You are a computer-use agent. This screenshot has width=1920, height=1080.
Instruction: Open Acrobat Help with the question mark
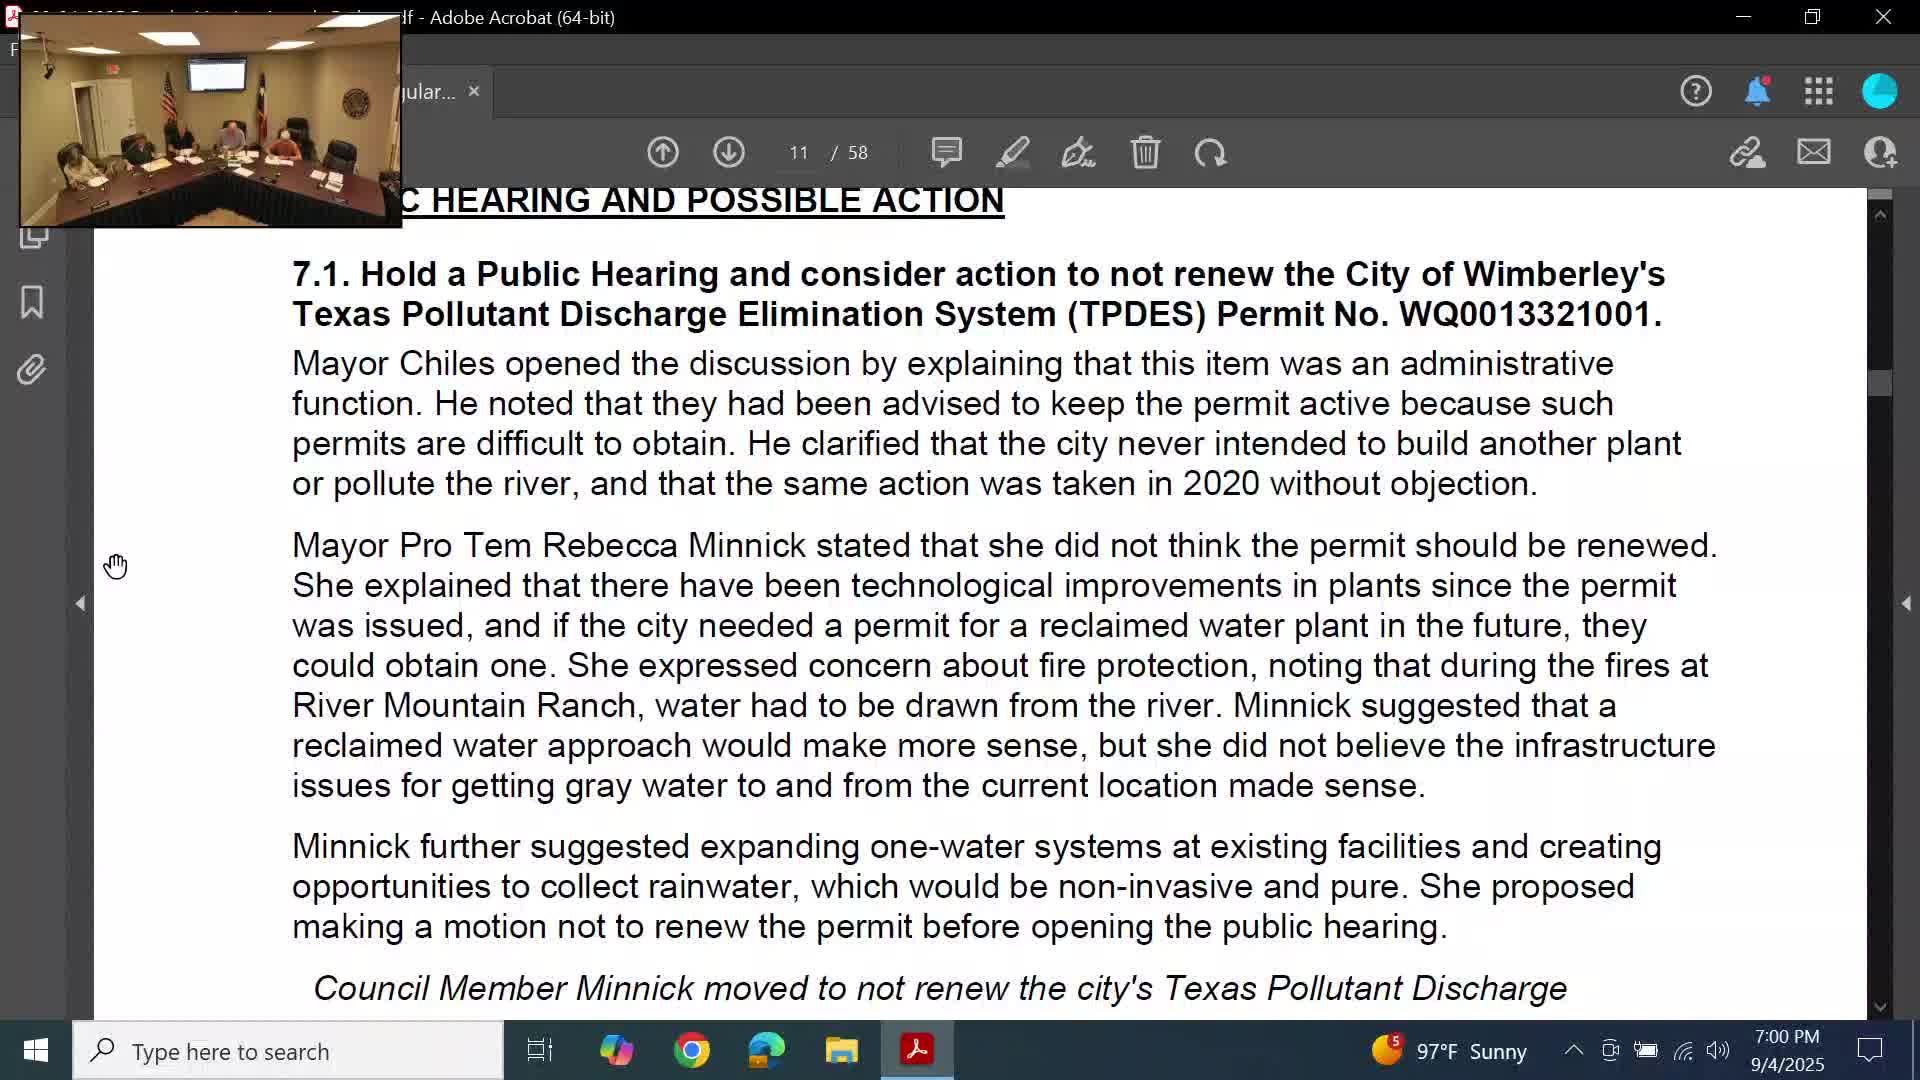(x=1696, y=91)
